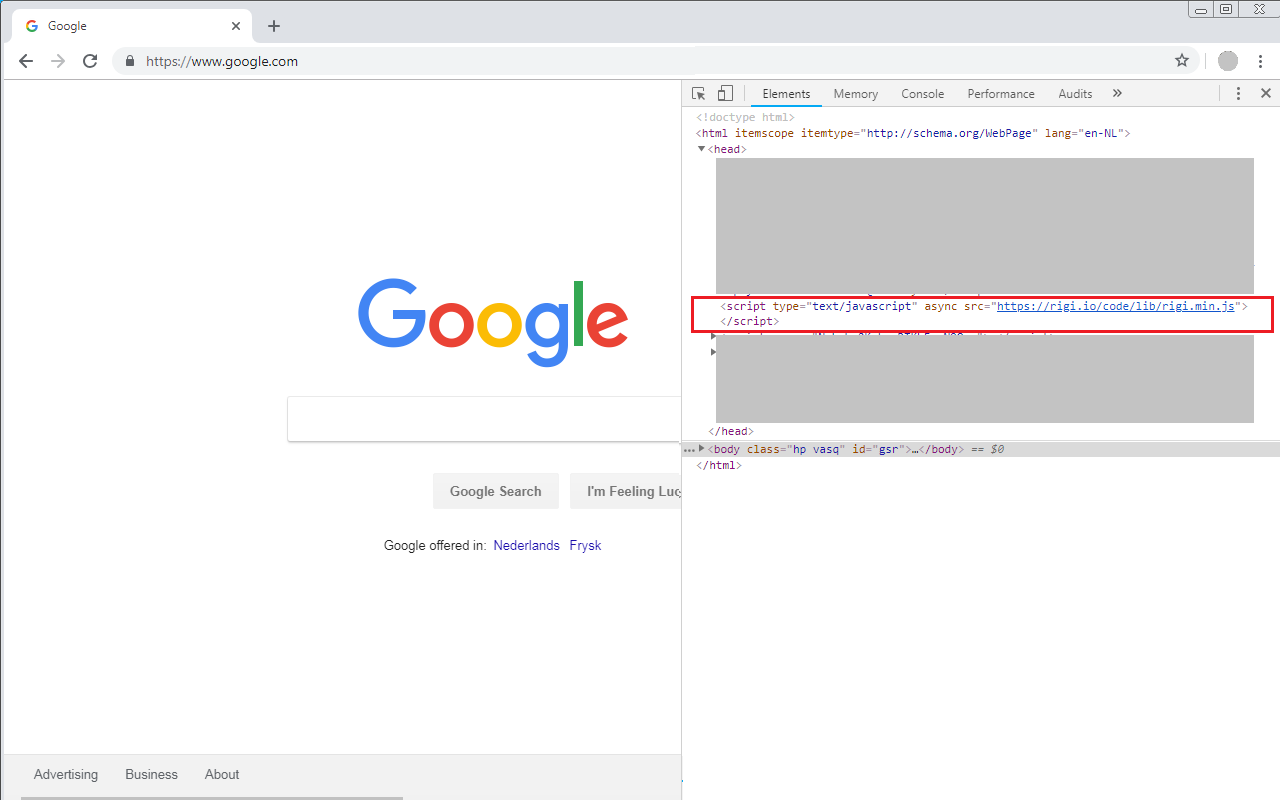Click the back navigation arrow

(x=25, y=61)
